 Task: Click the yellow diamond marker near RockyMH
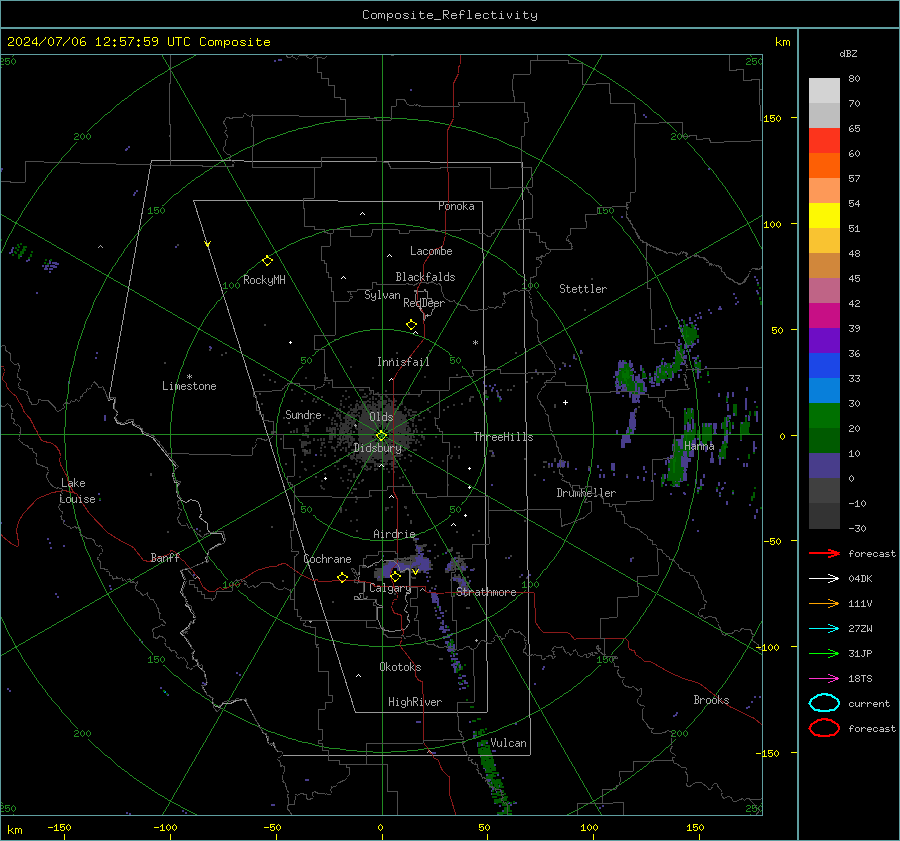tap(267, 261)
